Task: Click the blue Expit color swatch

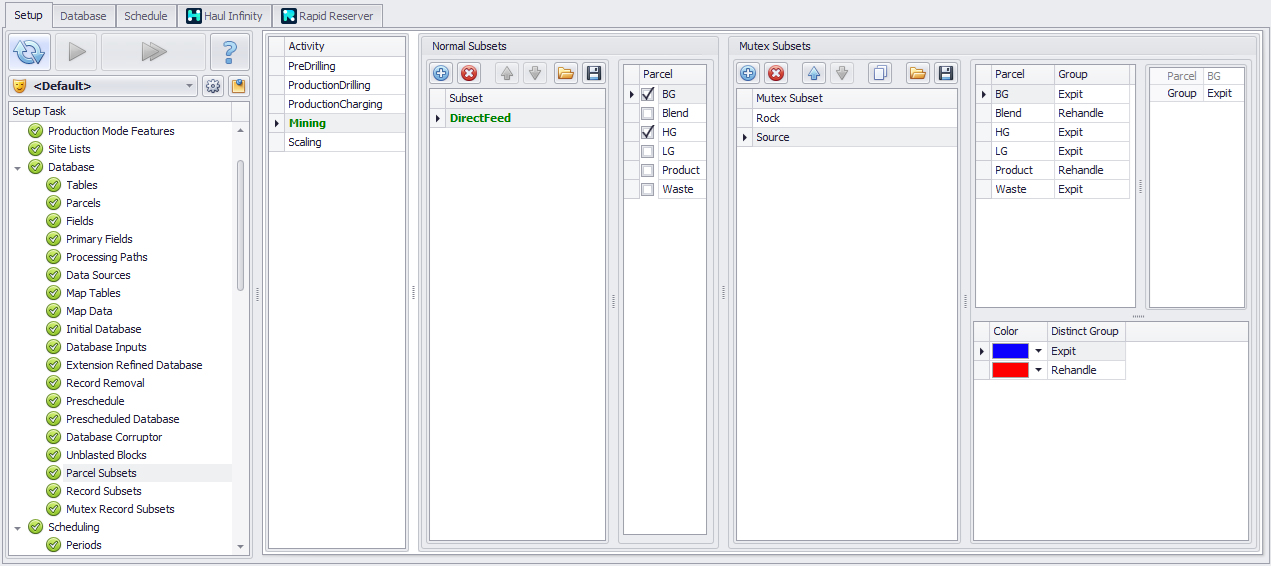Action: pos(1010,351)
